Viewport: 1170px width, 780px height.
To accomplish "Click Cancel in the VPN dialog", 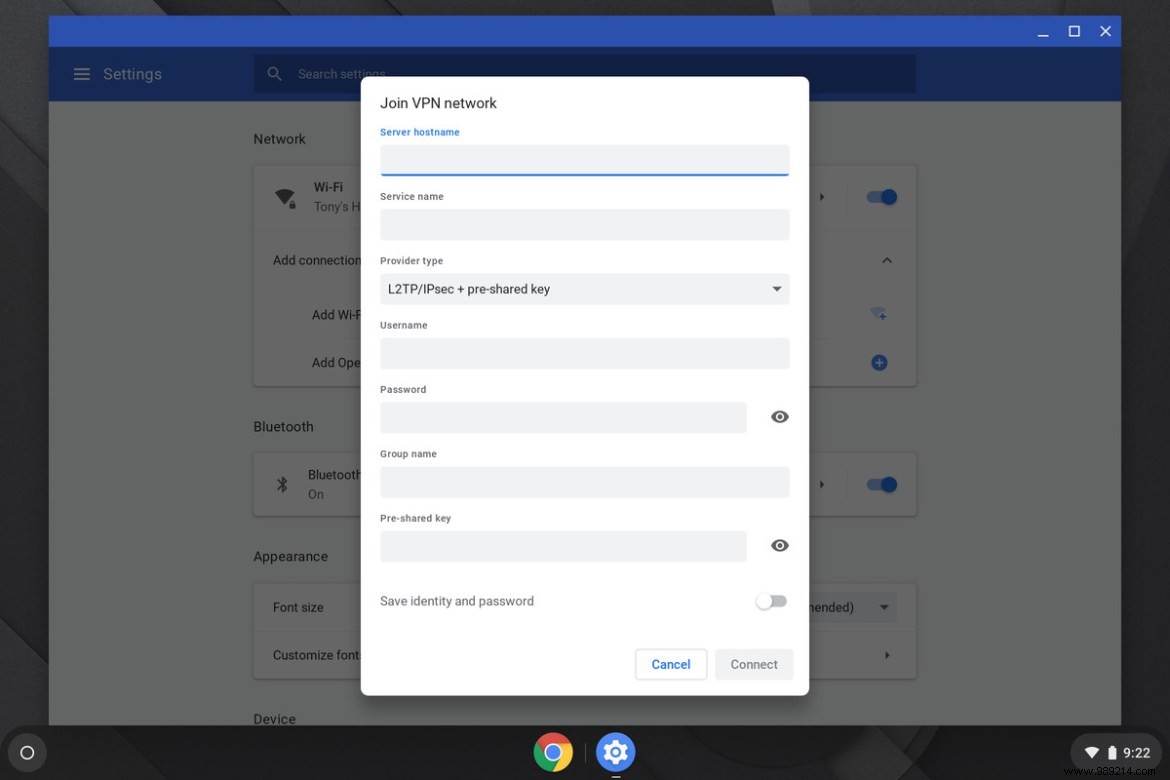I will tap(670, 664).
